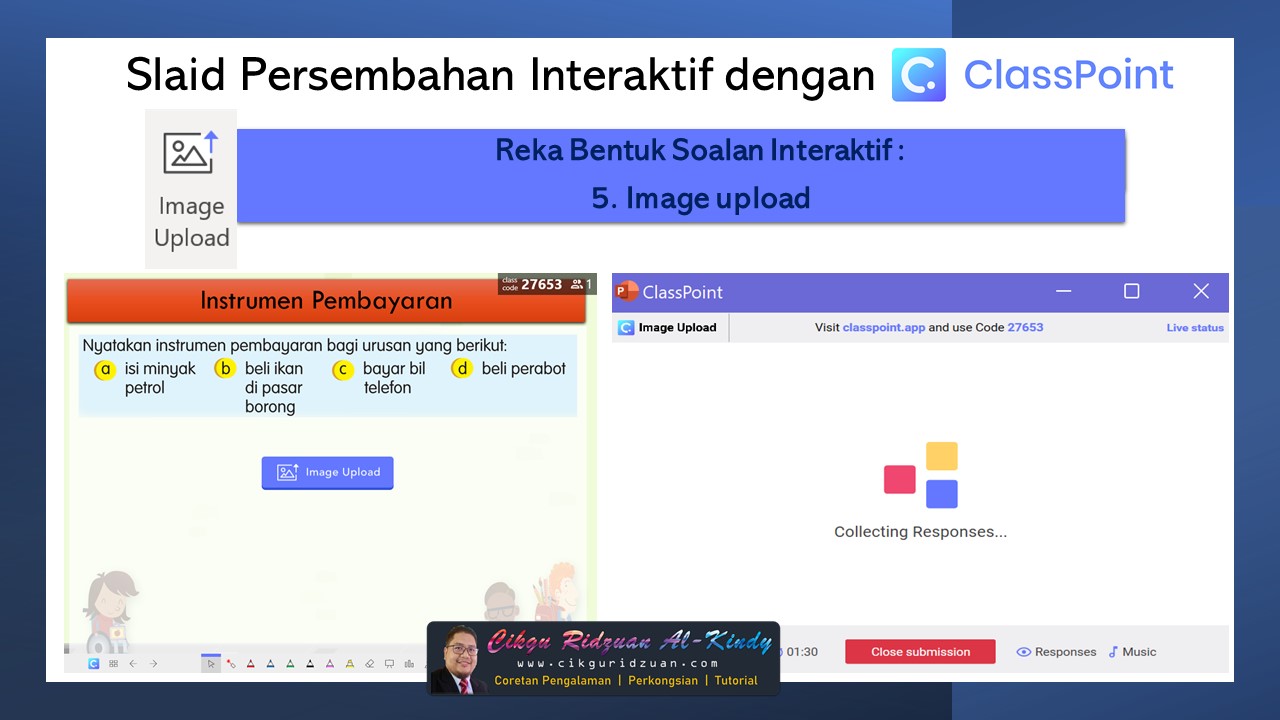Check Live status link
This screenshot has width=1280, height=720.
[1194, 327]
